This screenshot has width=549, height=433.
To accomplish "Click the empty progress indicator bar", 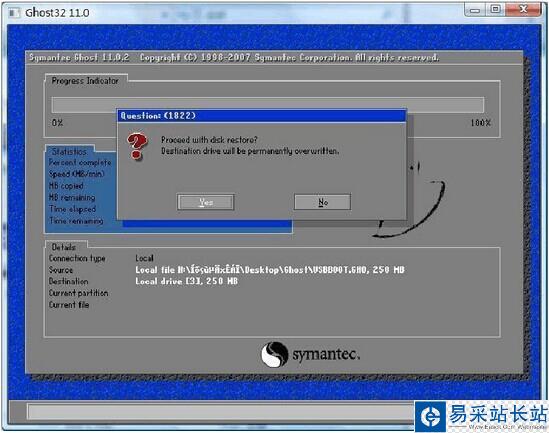I will click(268, 105).
